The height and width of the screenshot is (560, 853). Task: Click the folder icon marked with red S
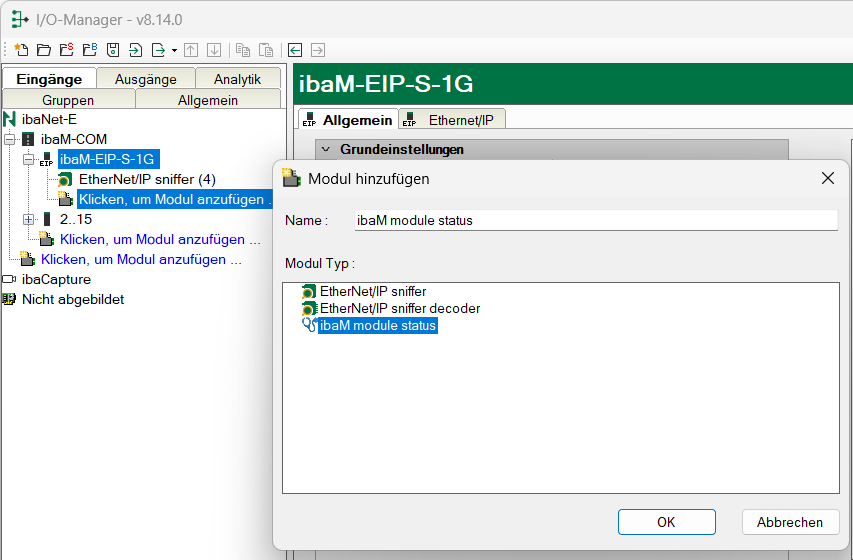[67, 50]
